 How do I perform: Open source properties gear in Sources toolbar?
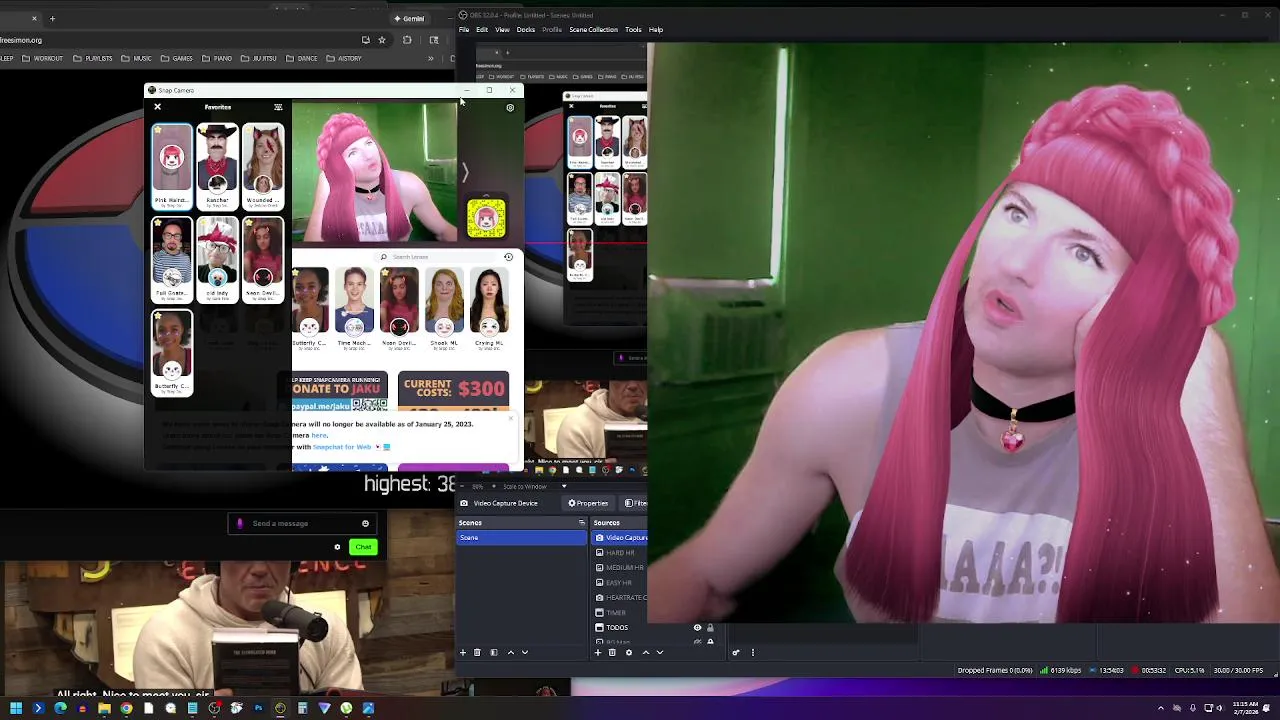pyautogui.click(x=628, y=652)
